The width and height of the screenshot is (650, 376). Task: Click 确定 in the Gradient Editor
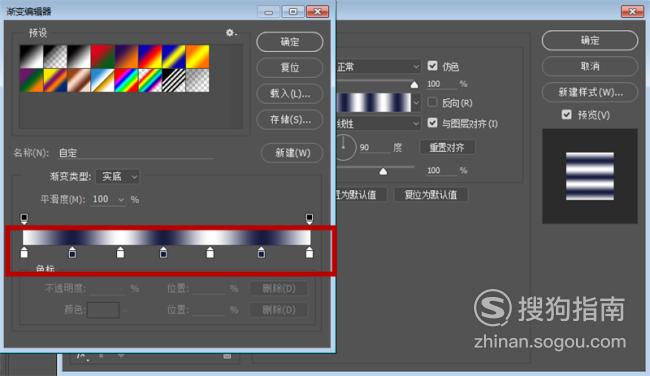click(290, 42)
